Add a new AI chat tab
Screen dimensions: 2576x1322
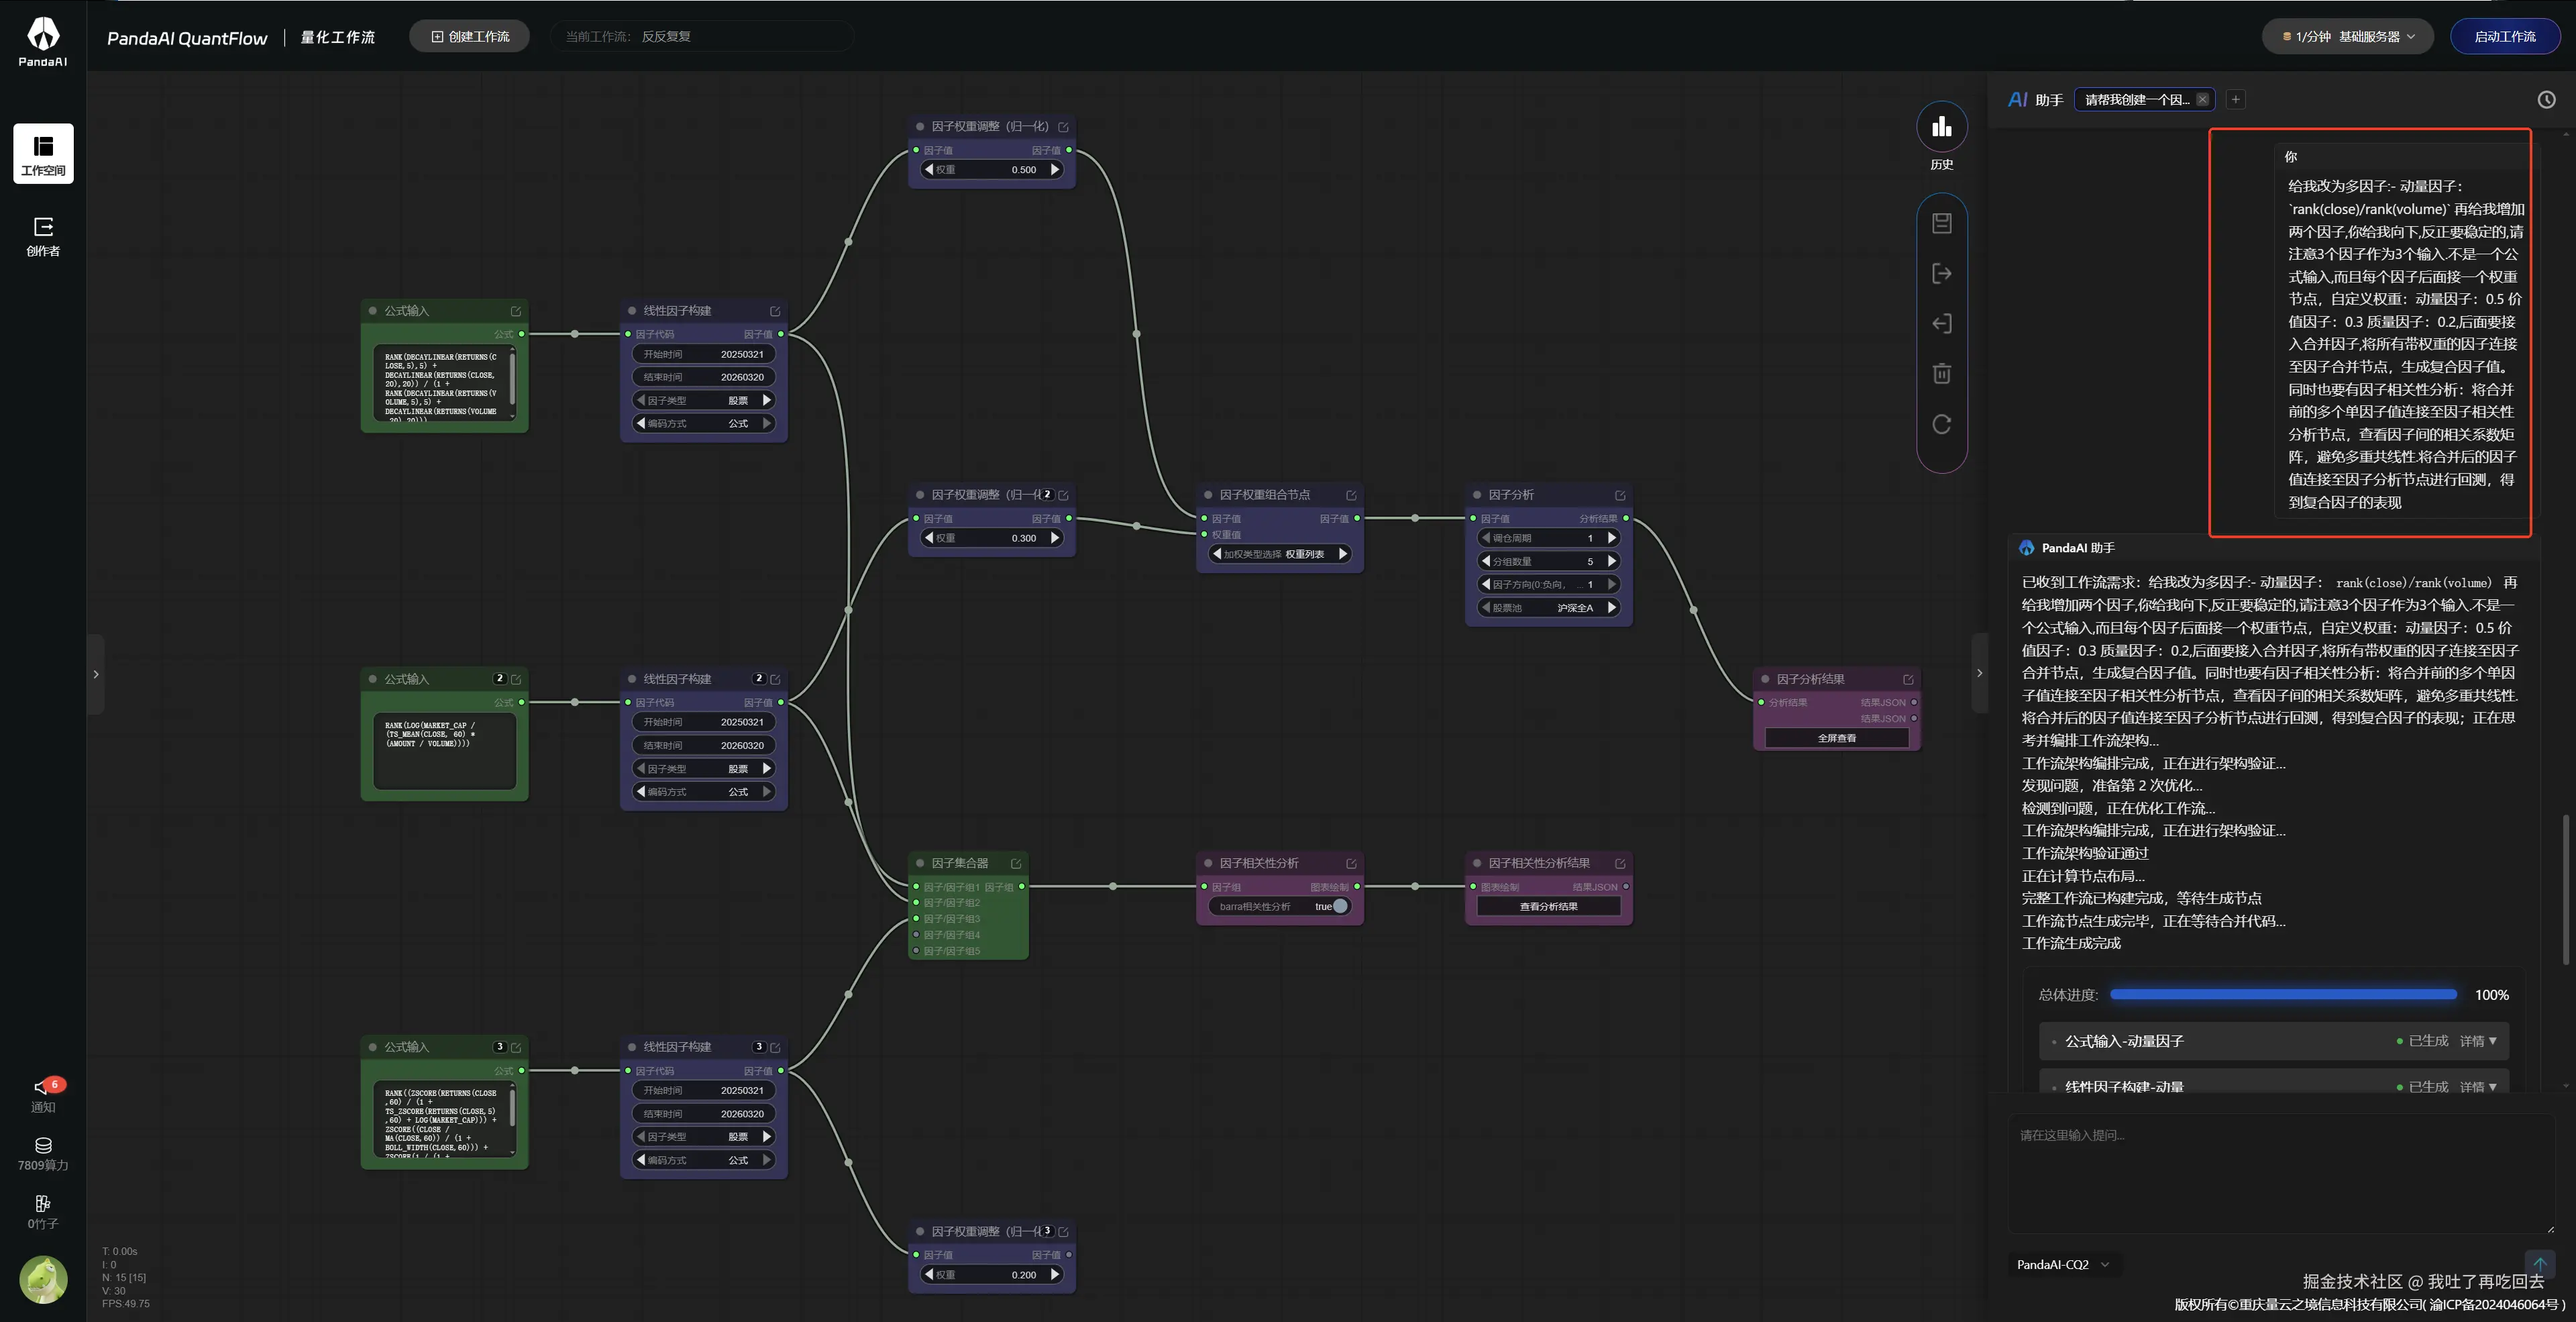coord(2235,99)
